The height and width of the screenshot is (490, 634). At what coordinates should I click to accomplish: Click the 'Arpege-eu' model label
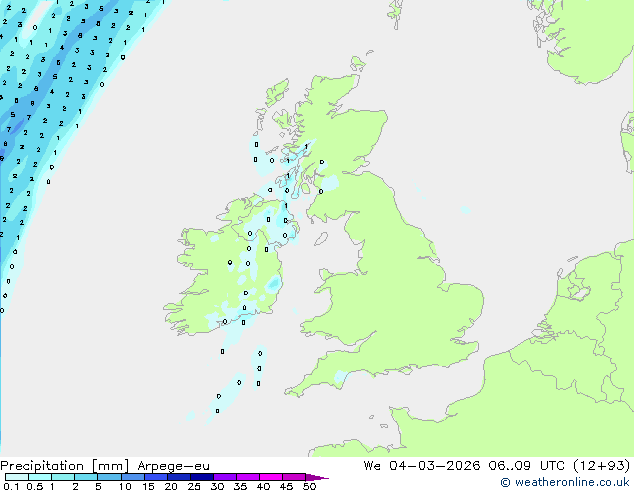(x=173, y=466)
